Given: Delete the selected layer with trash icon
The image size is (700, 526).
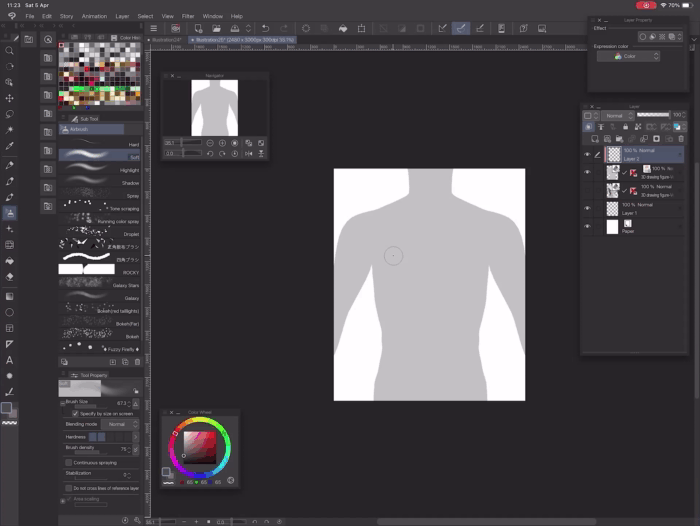Looking at the screenshot, I should pyautogui.click(x=681, y=139).
